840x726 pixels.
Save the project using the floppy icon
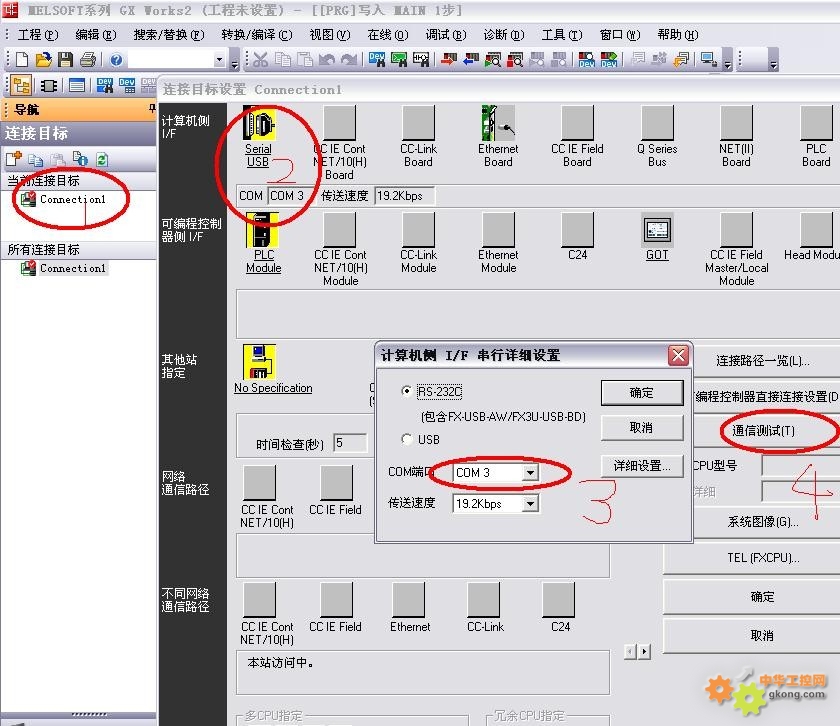coord(65,59)
